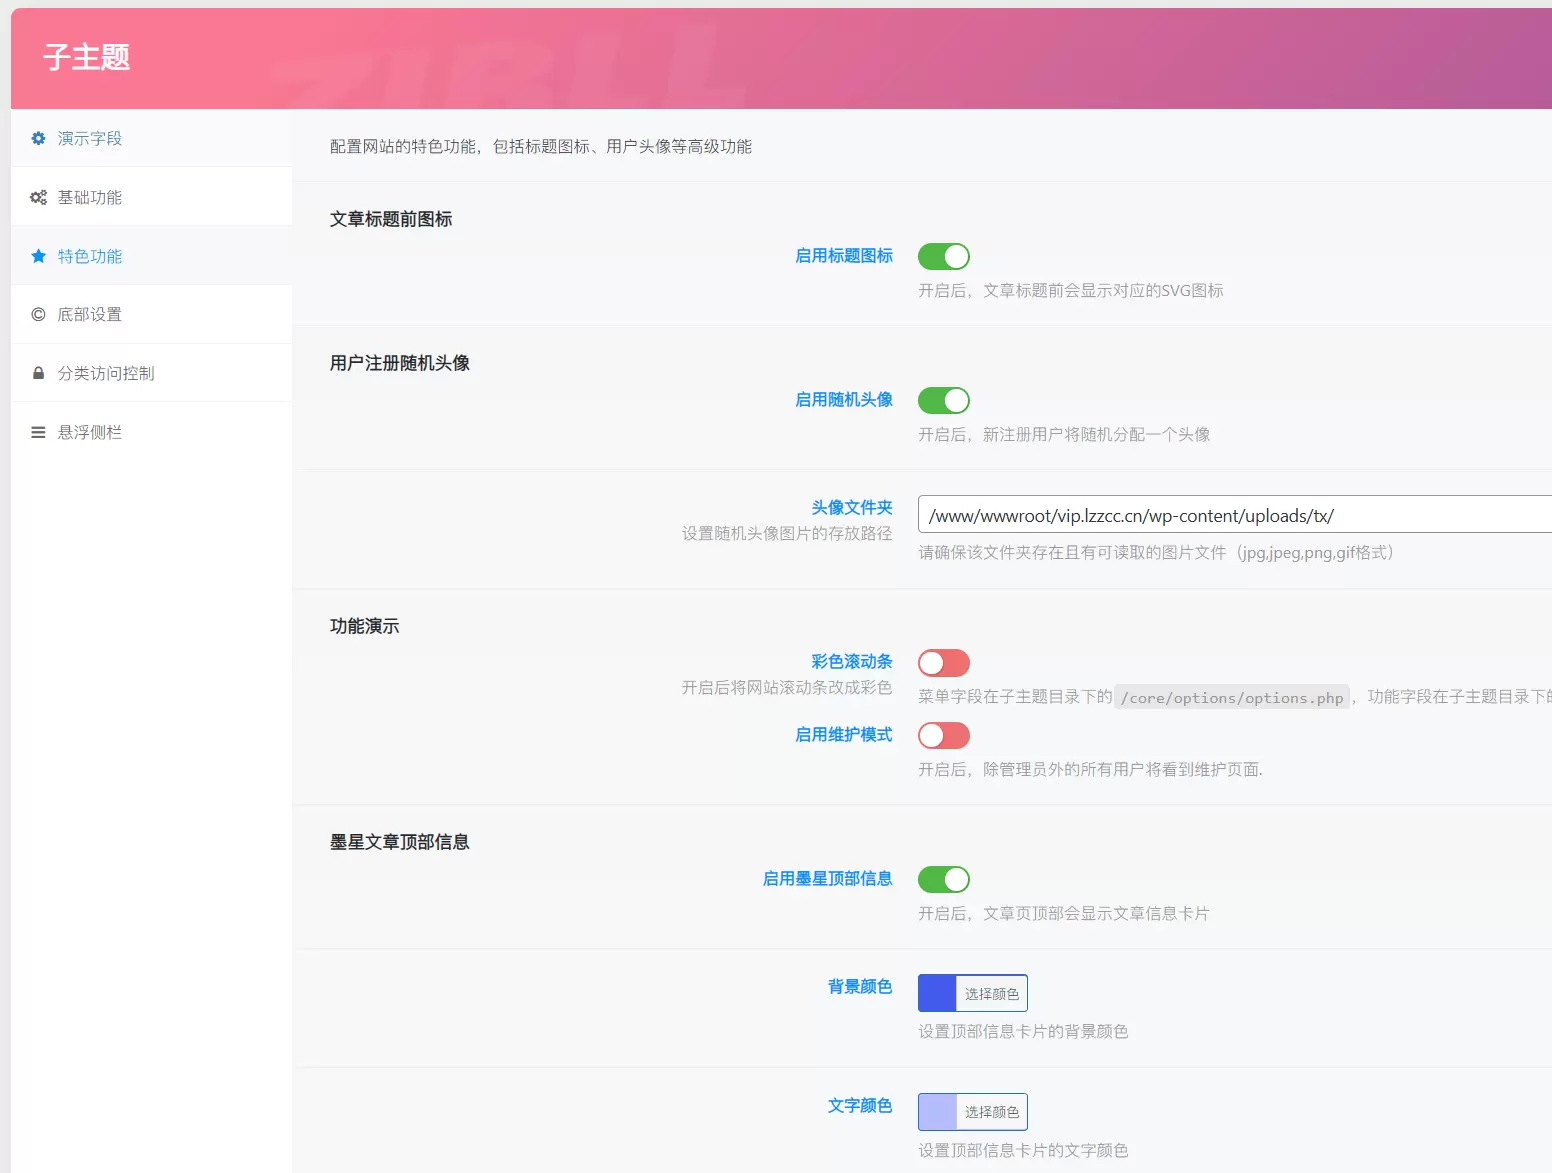Disable the 启用墨星顶部信息 switch
This screenshot has height=1173, width=1552.
944,880
